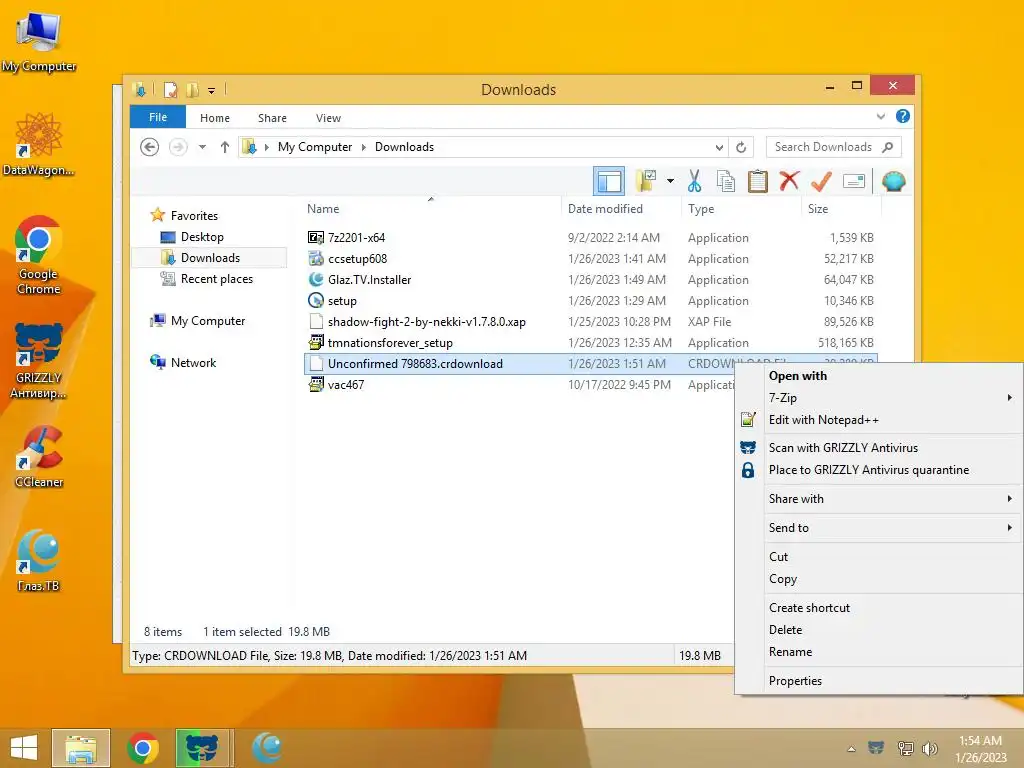Choose Place to GRIZZLY Antivirus quarantine
1024x768 pixels.
click(x=879, y=470)
